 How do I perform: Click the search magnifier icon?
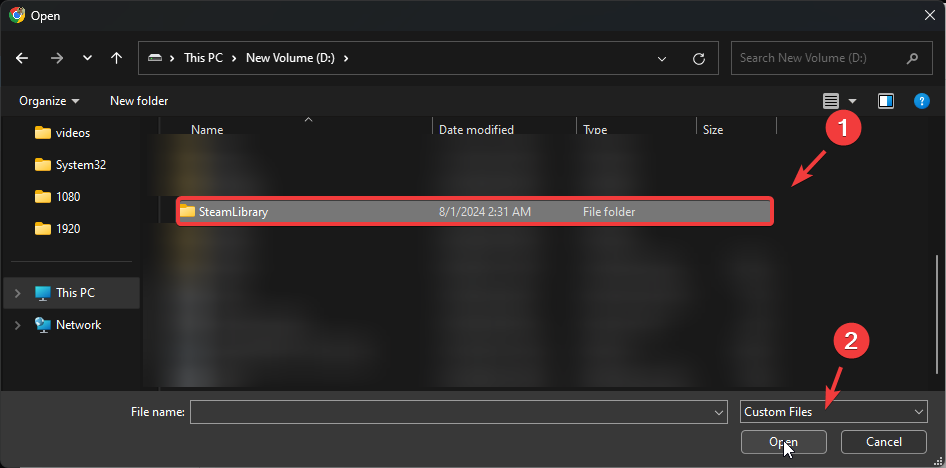tap(912, 58)
